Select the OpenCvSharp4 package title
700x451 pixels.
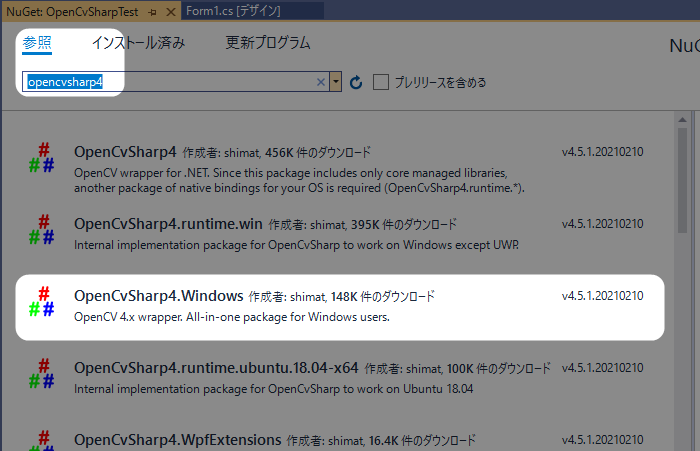point(125,152)
